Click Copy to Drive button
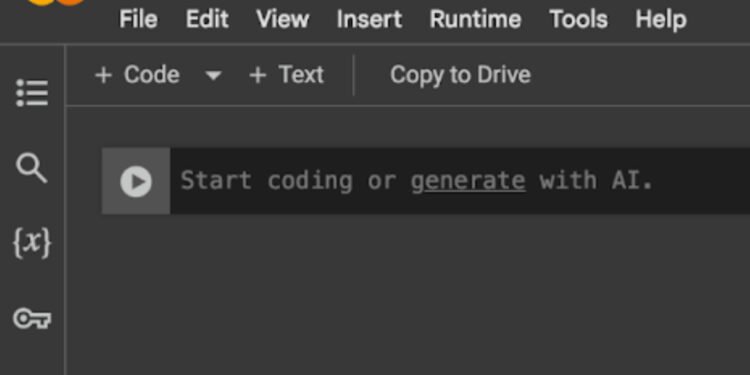Viewport: 750px width, 375px height. pos(460,75)
